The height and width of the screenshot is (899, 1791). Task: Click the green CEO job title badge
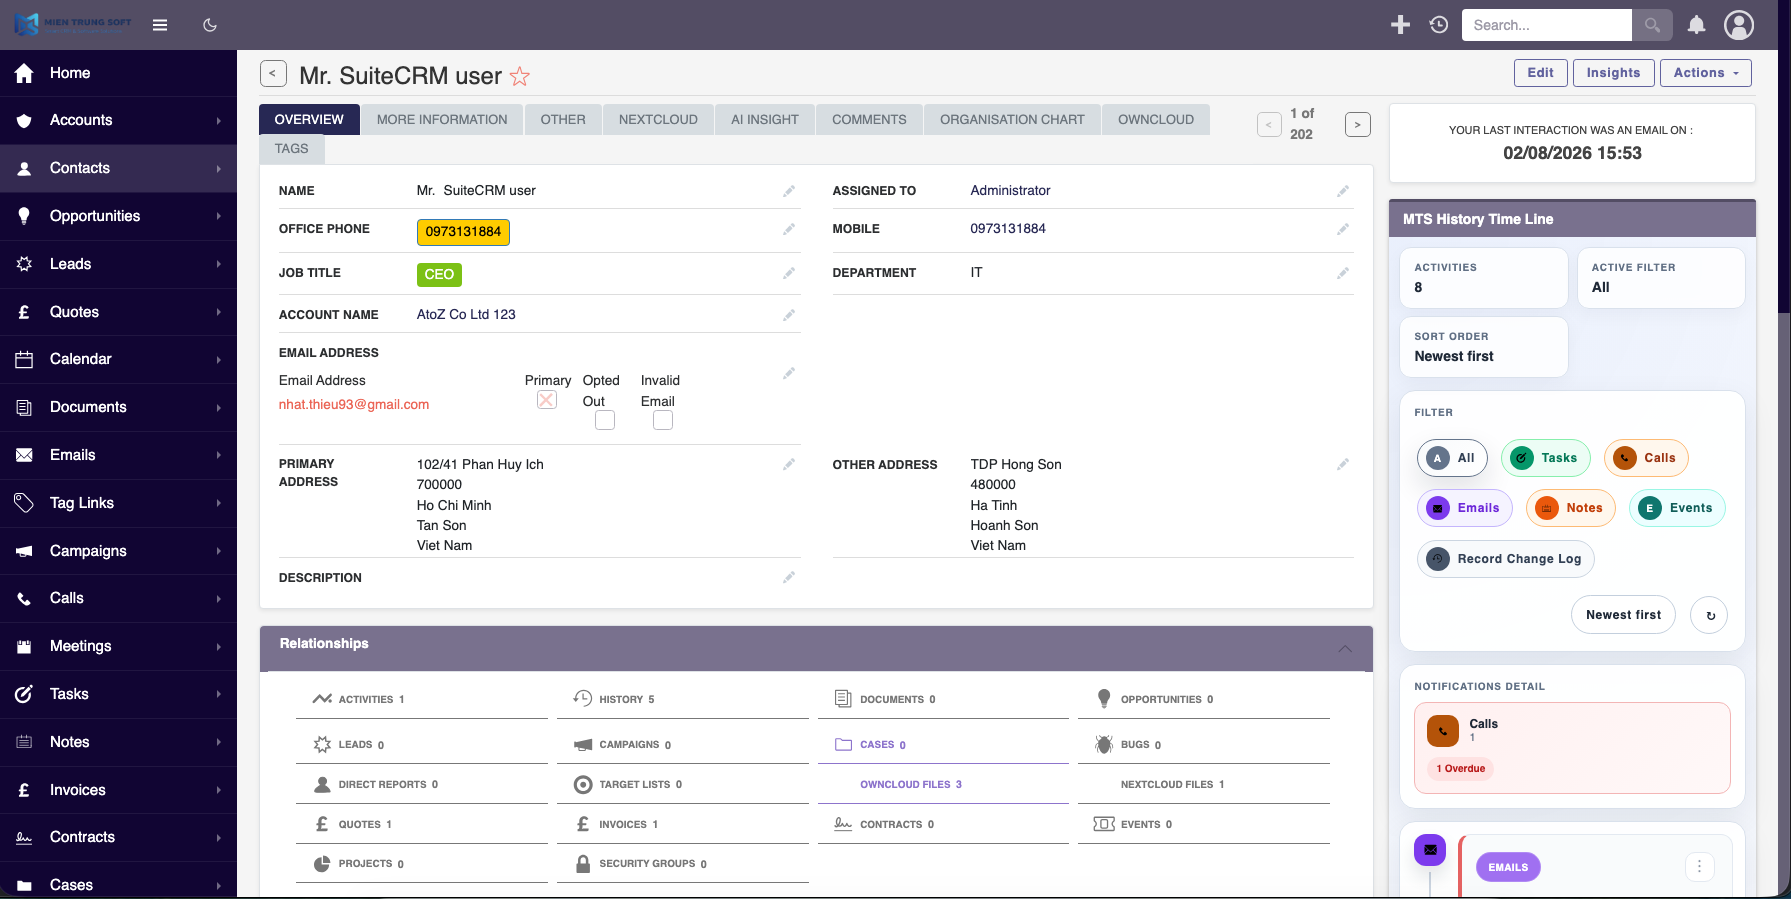click(439, 275)
